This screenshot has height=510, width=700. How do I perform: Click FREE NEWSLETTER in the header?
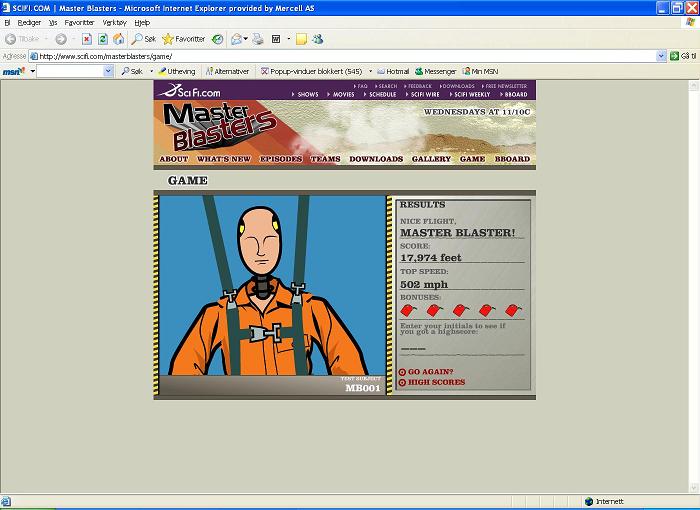504,86
